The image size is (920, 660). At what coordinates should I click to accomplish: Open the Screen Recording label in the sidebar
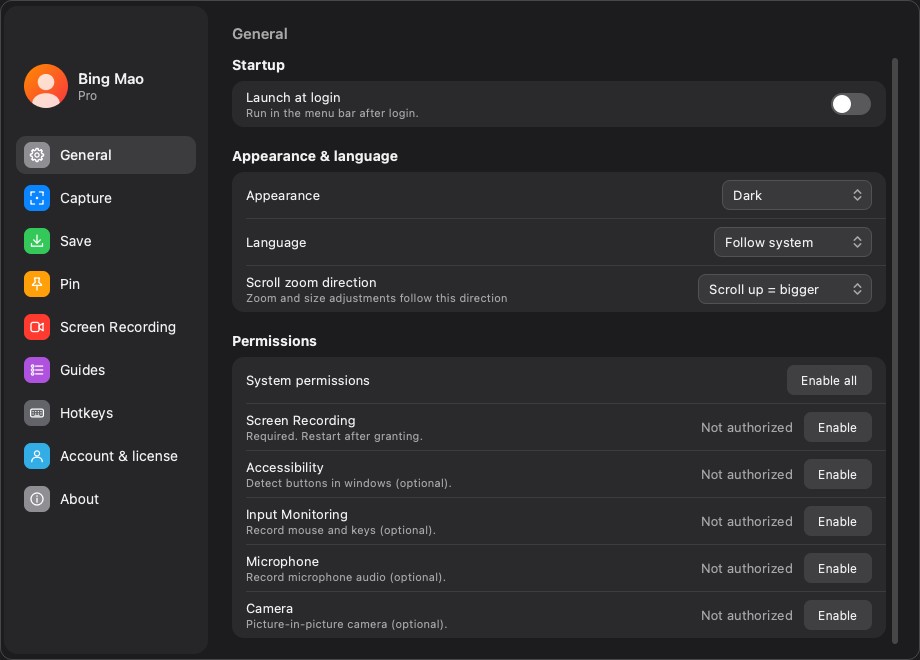click(x=118, y=327)
